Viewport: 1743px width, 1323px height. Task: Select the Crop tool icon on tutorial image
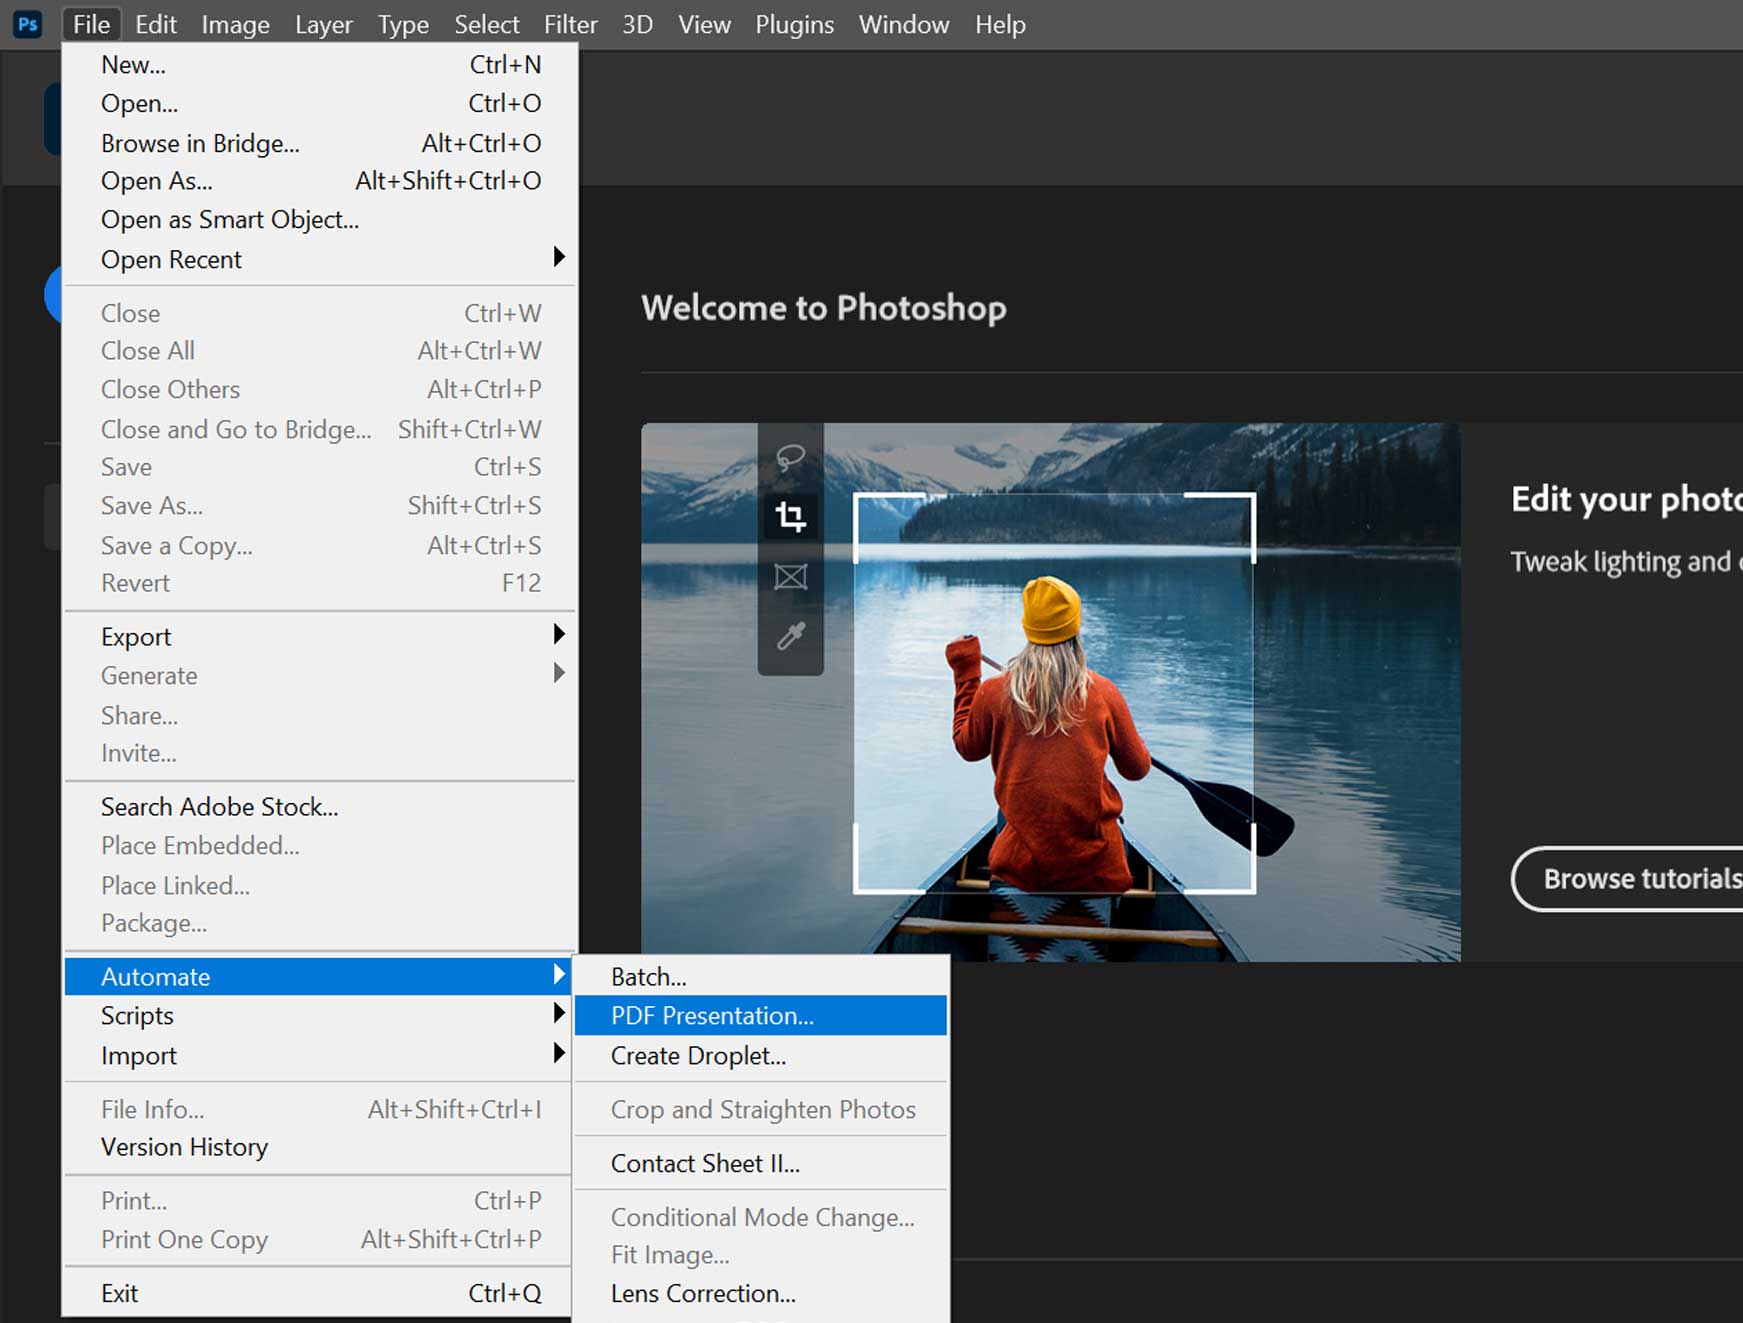click(x=790, y=516)
